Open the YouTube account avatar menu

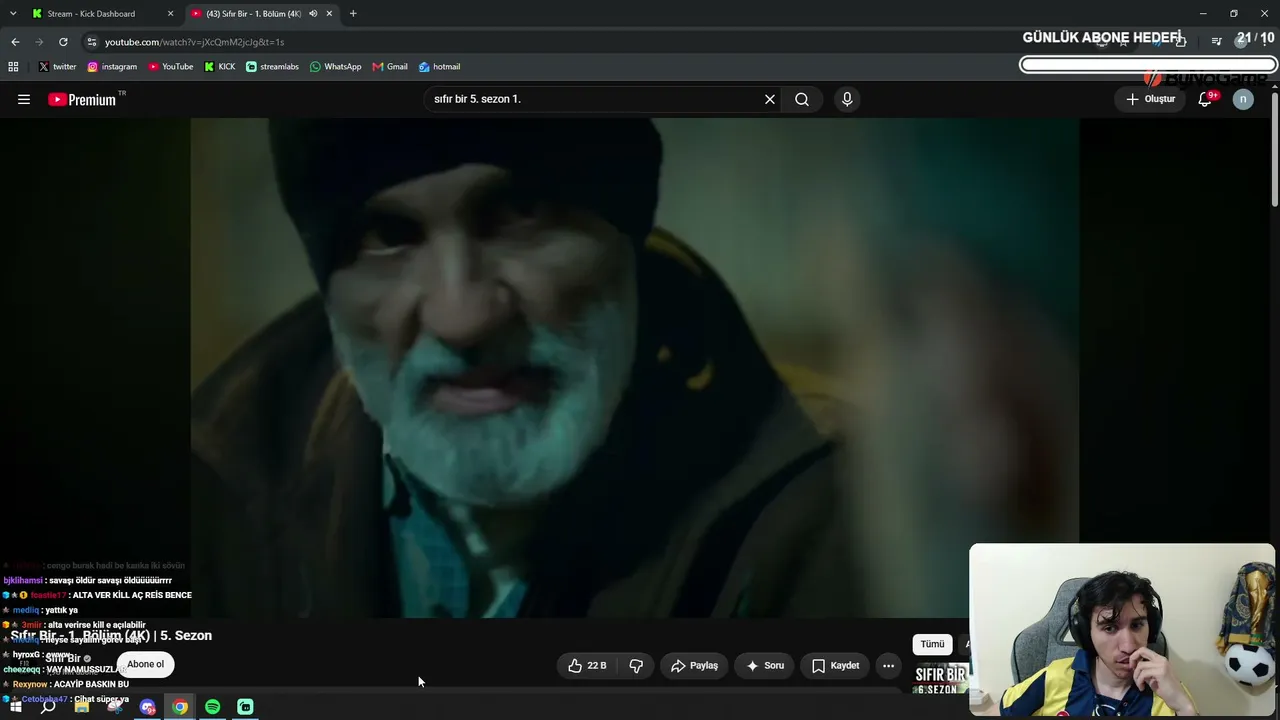click(1243, 99)
